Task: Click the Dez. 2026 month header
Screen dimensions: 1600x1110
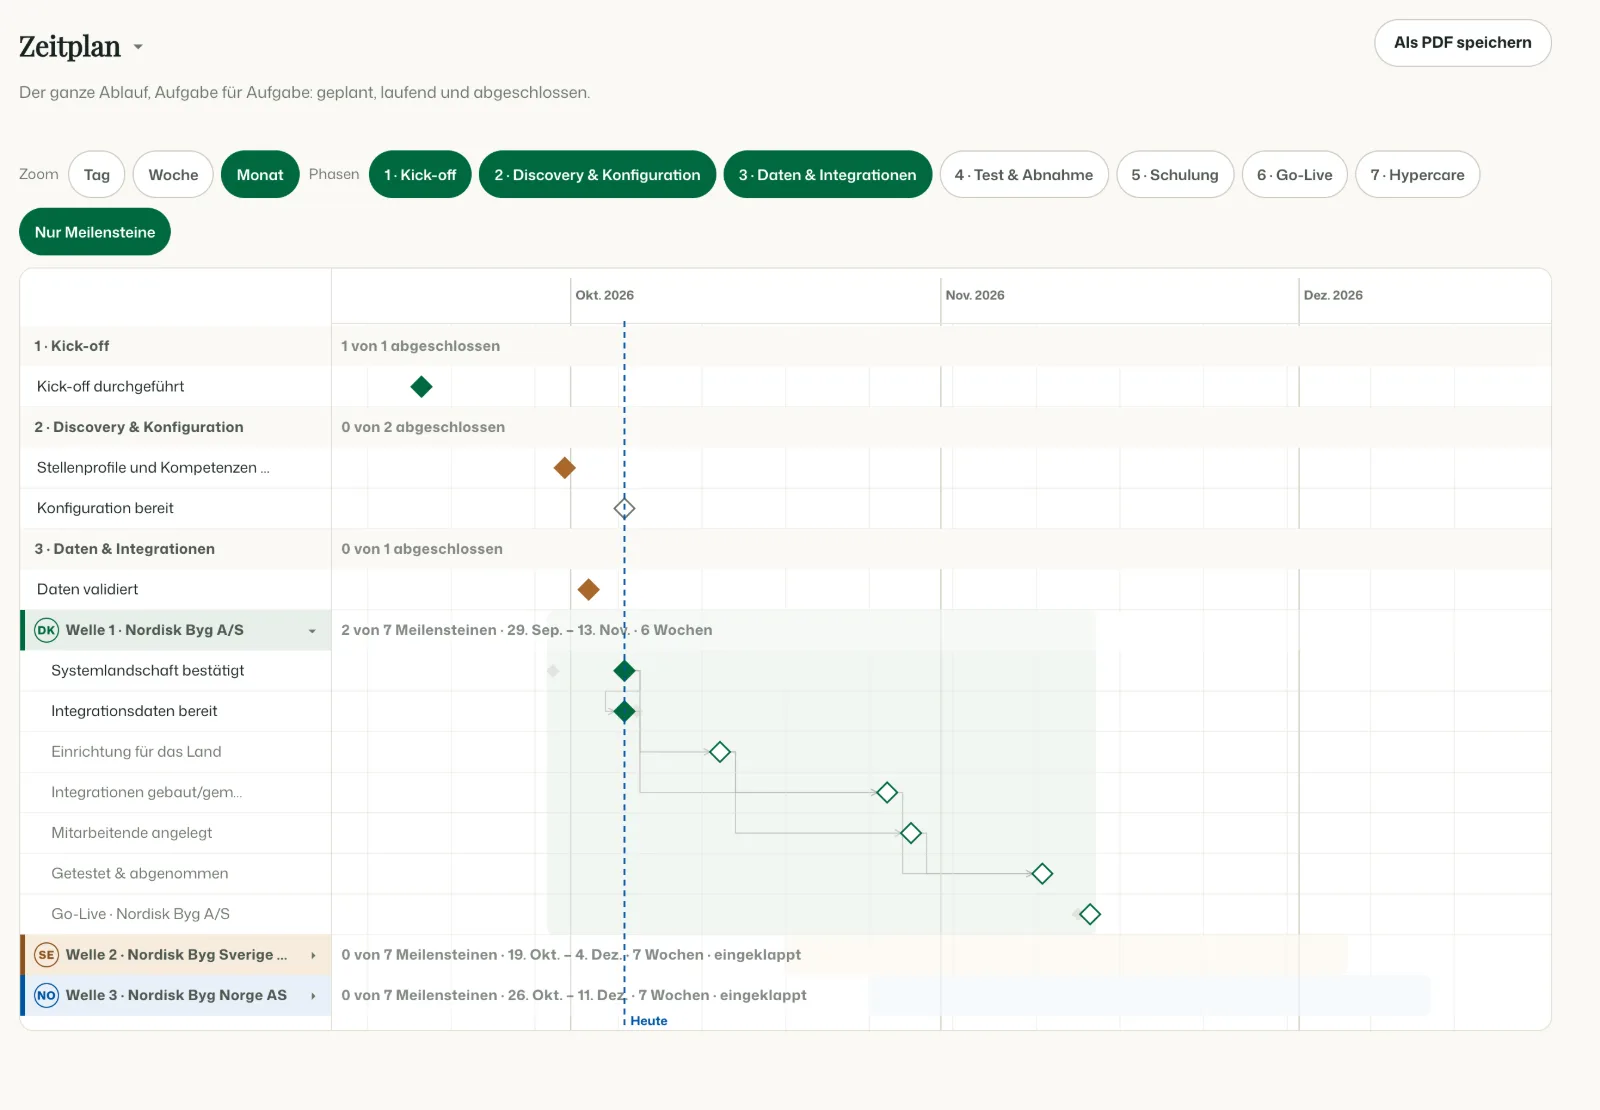Action: pos(1333,295)
